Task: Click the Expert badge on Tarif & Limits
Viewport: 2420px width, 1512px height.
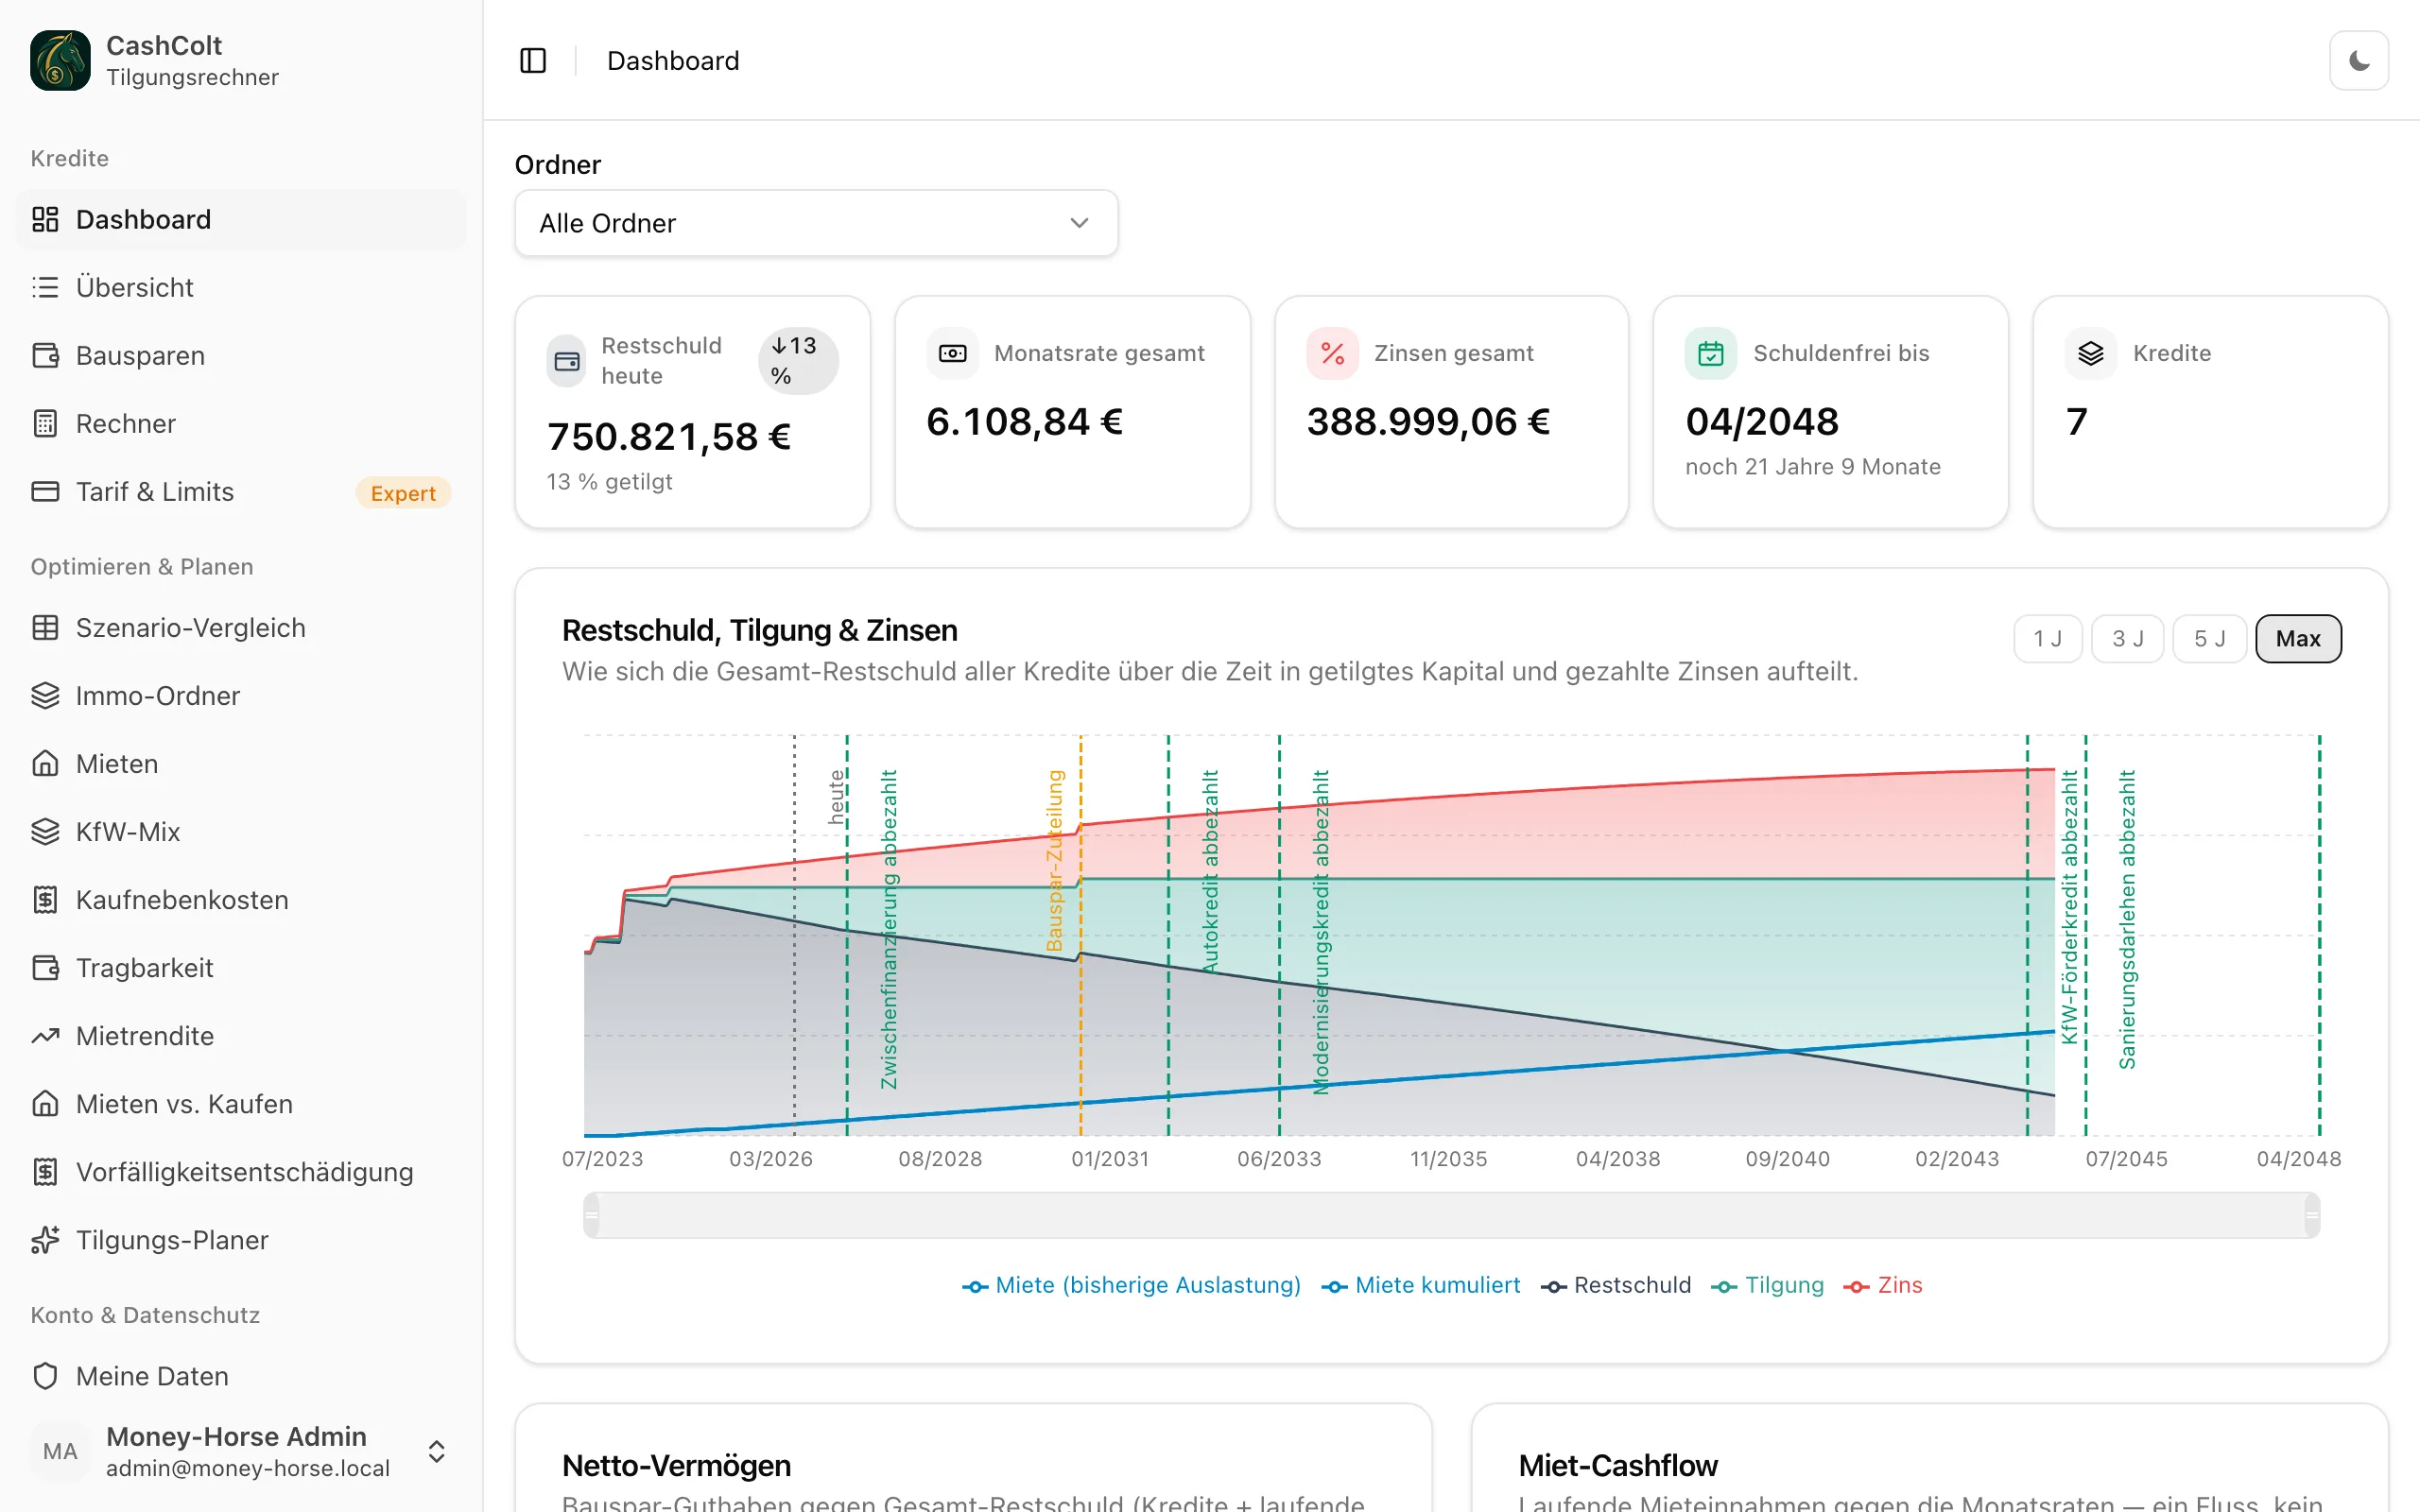Action: (x=403, y=493)
